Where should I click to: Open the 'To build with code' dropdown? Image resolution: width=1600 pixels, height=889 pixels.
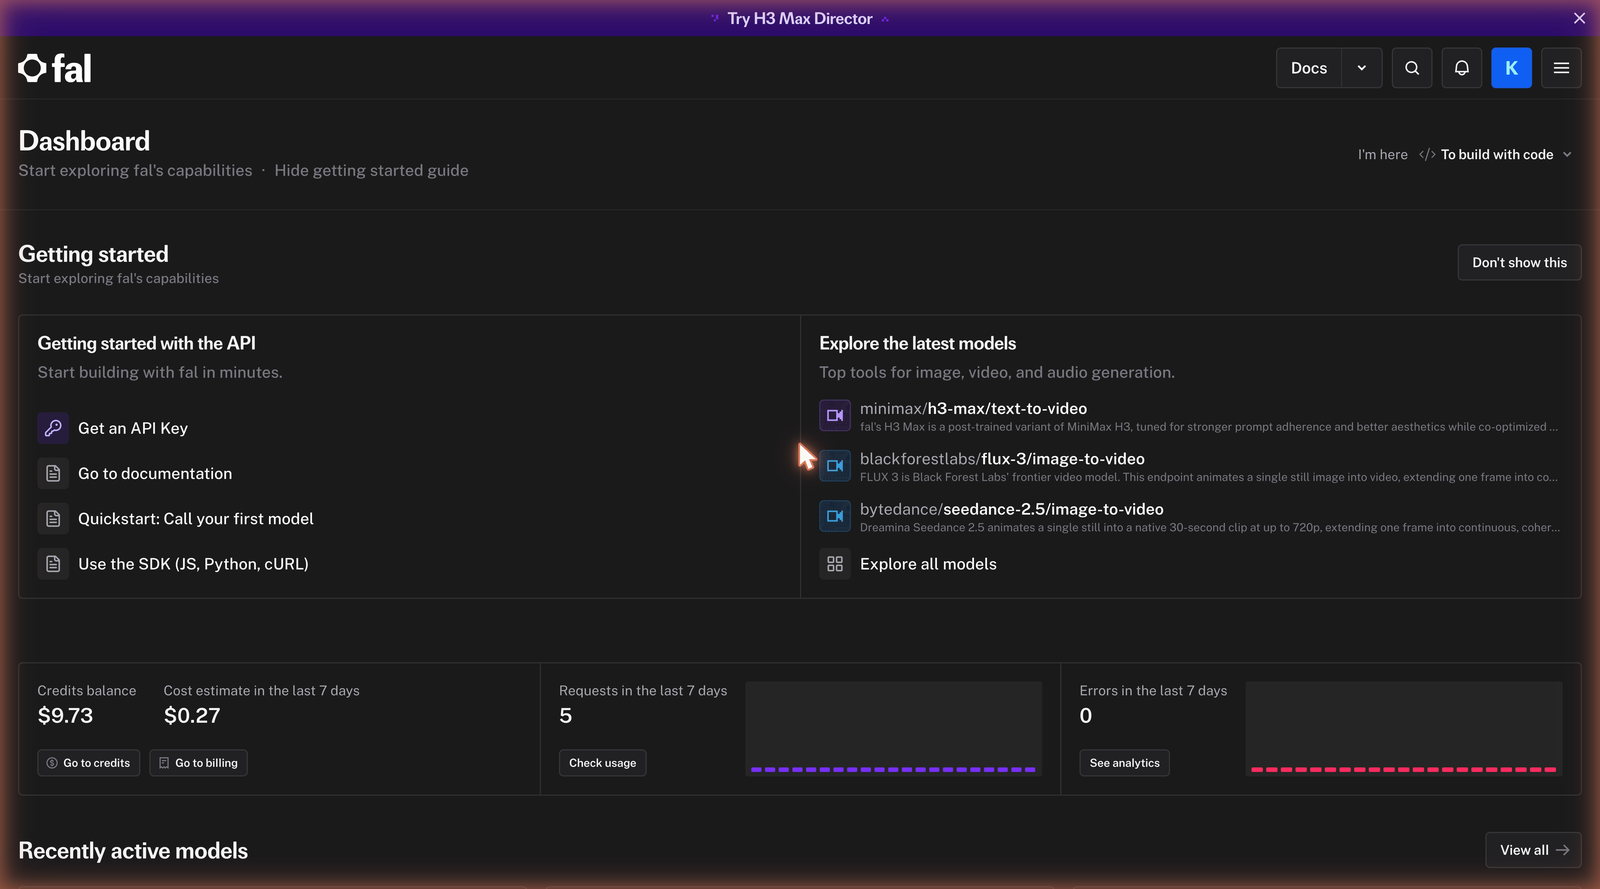tap(1495, 154)
